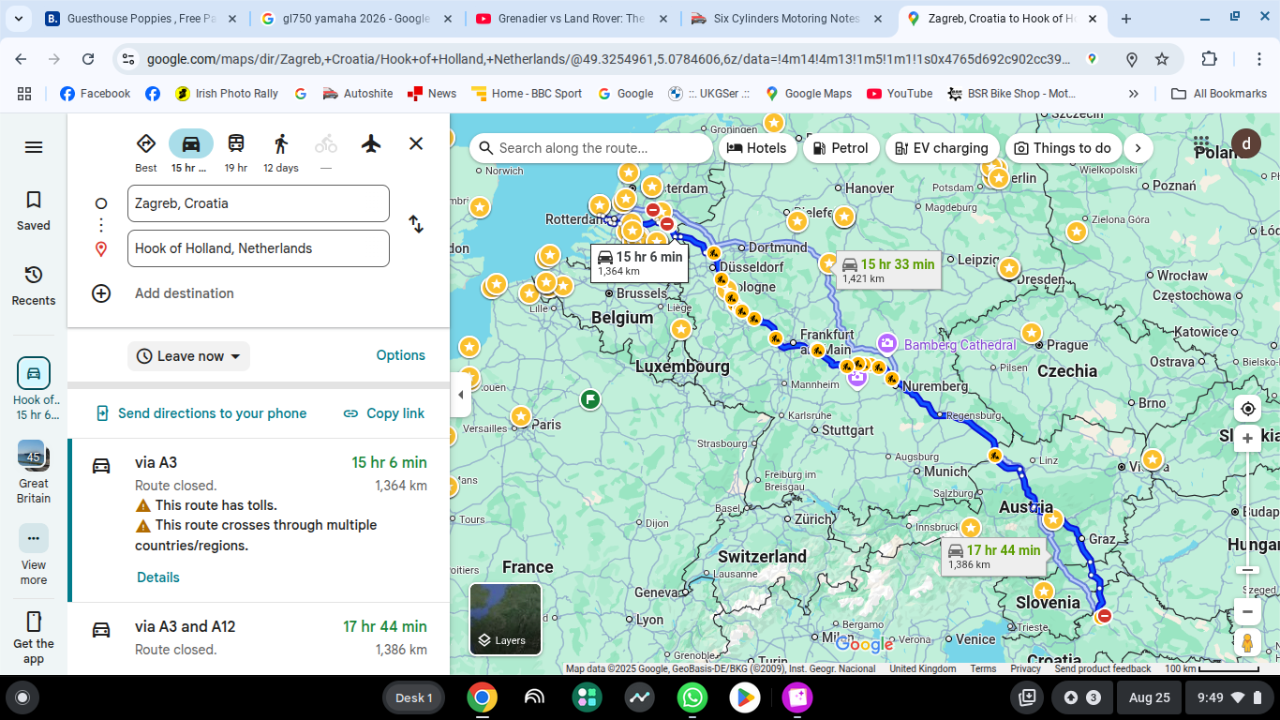
Task: Zoom in the map with plus button
Action: click(1247, 439)
